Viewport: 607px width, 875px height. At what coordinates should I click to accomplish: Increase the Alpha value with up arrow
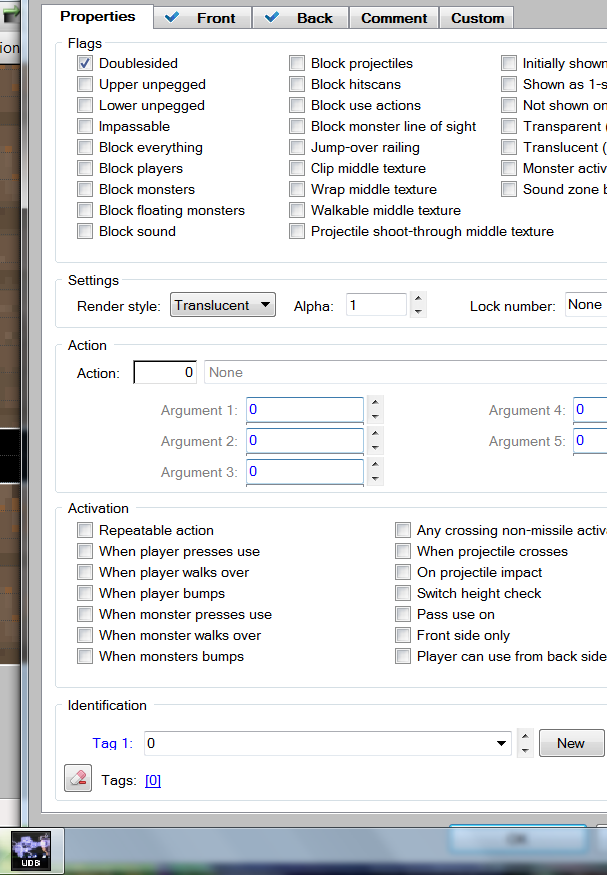click(418, 298)
